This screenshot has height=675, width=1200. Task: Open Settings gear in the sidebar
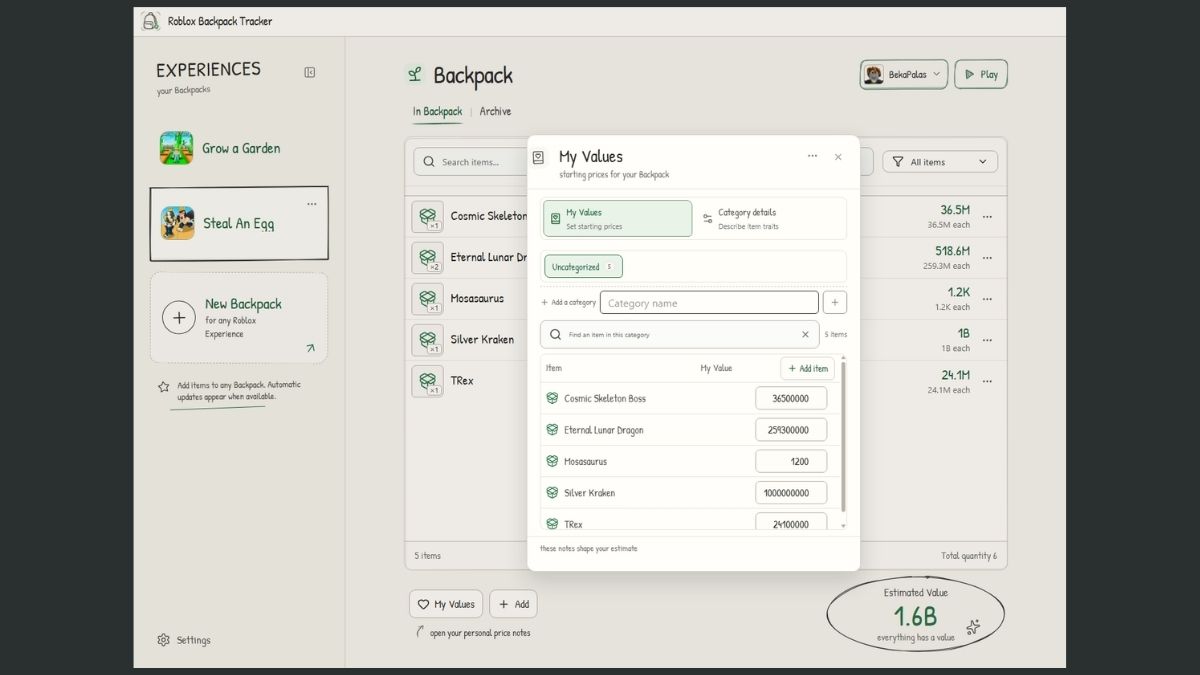(x=164, y=640)
